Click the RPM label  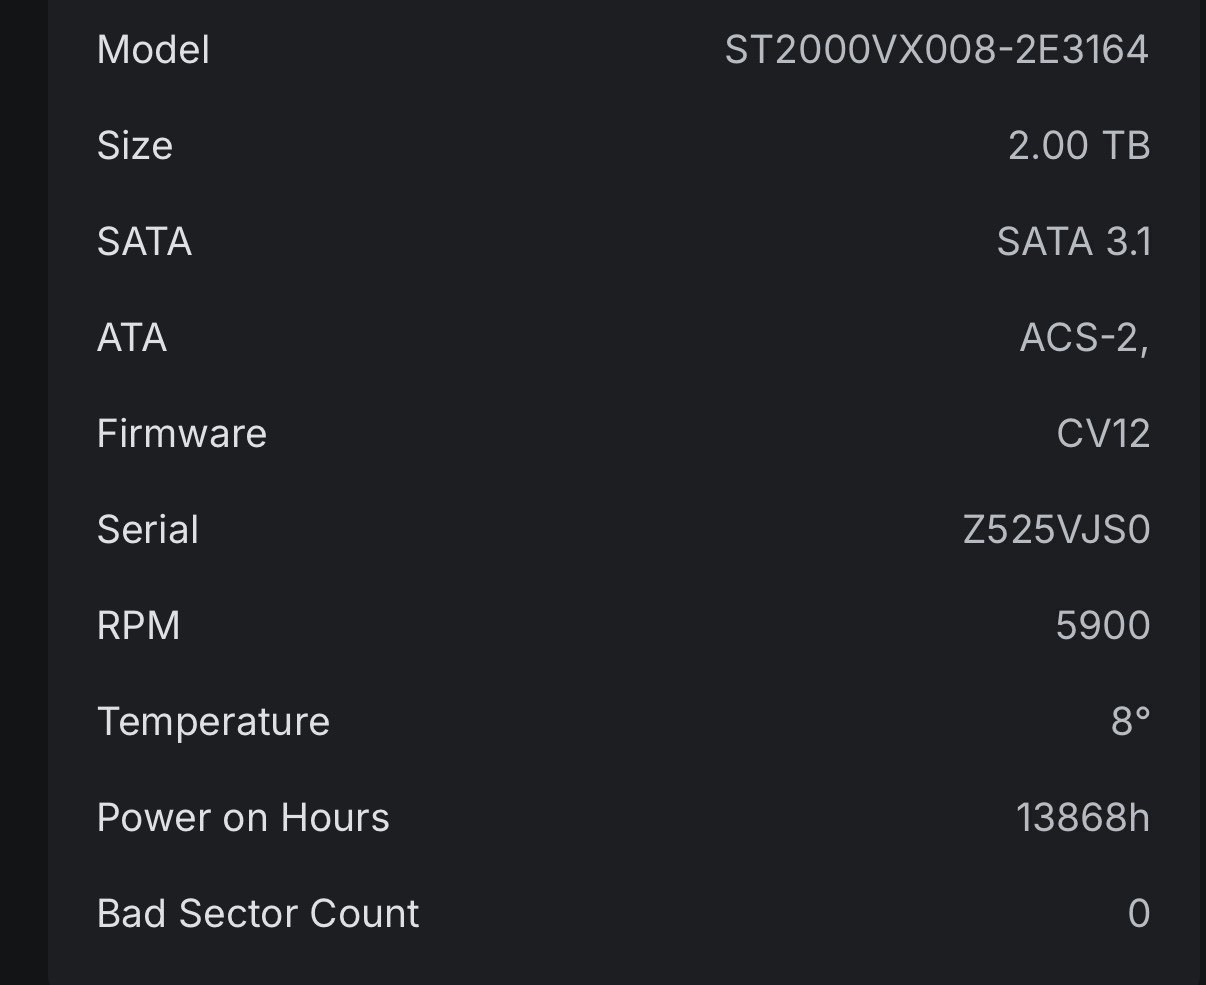click(139, 626)
